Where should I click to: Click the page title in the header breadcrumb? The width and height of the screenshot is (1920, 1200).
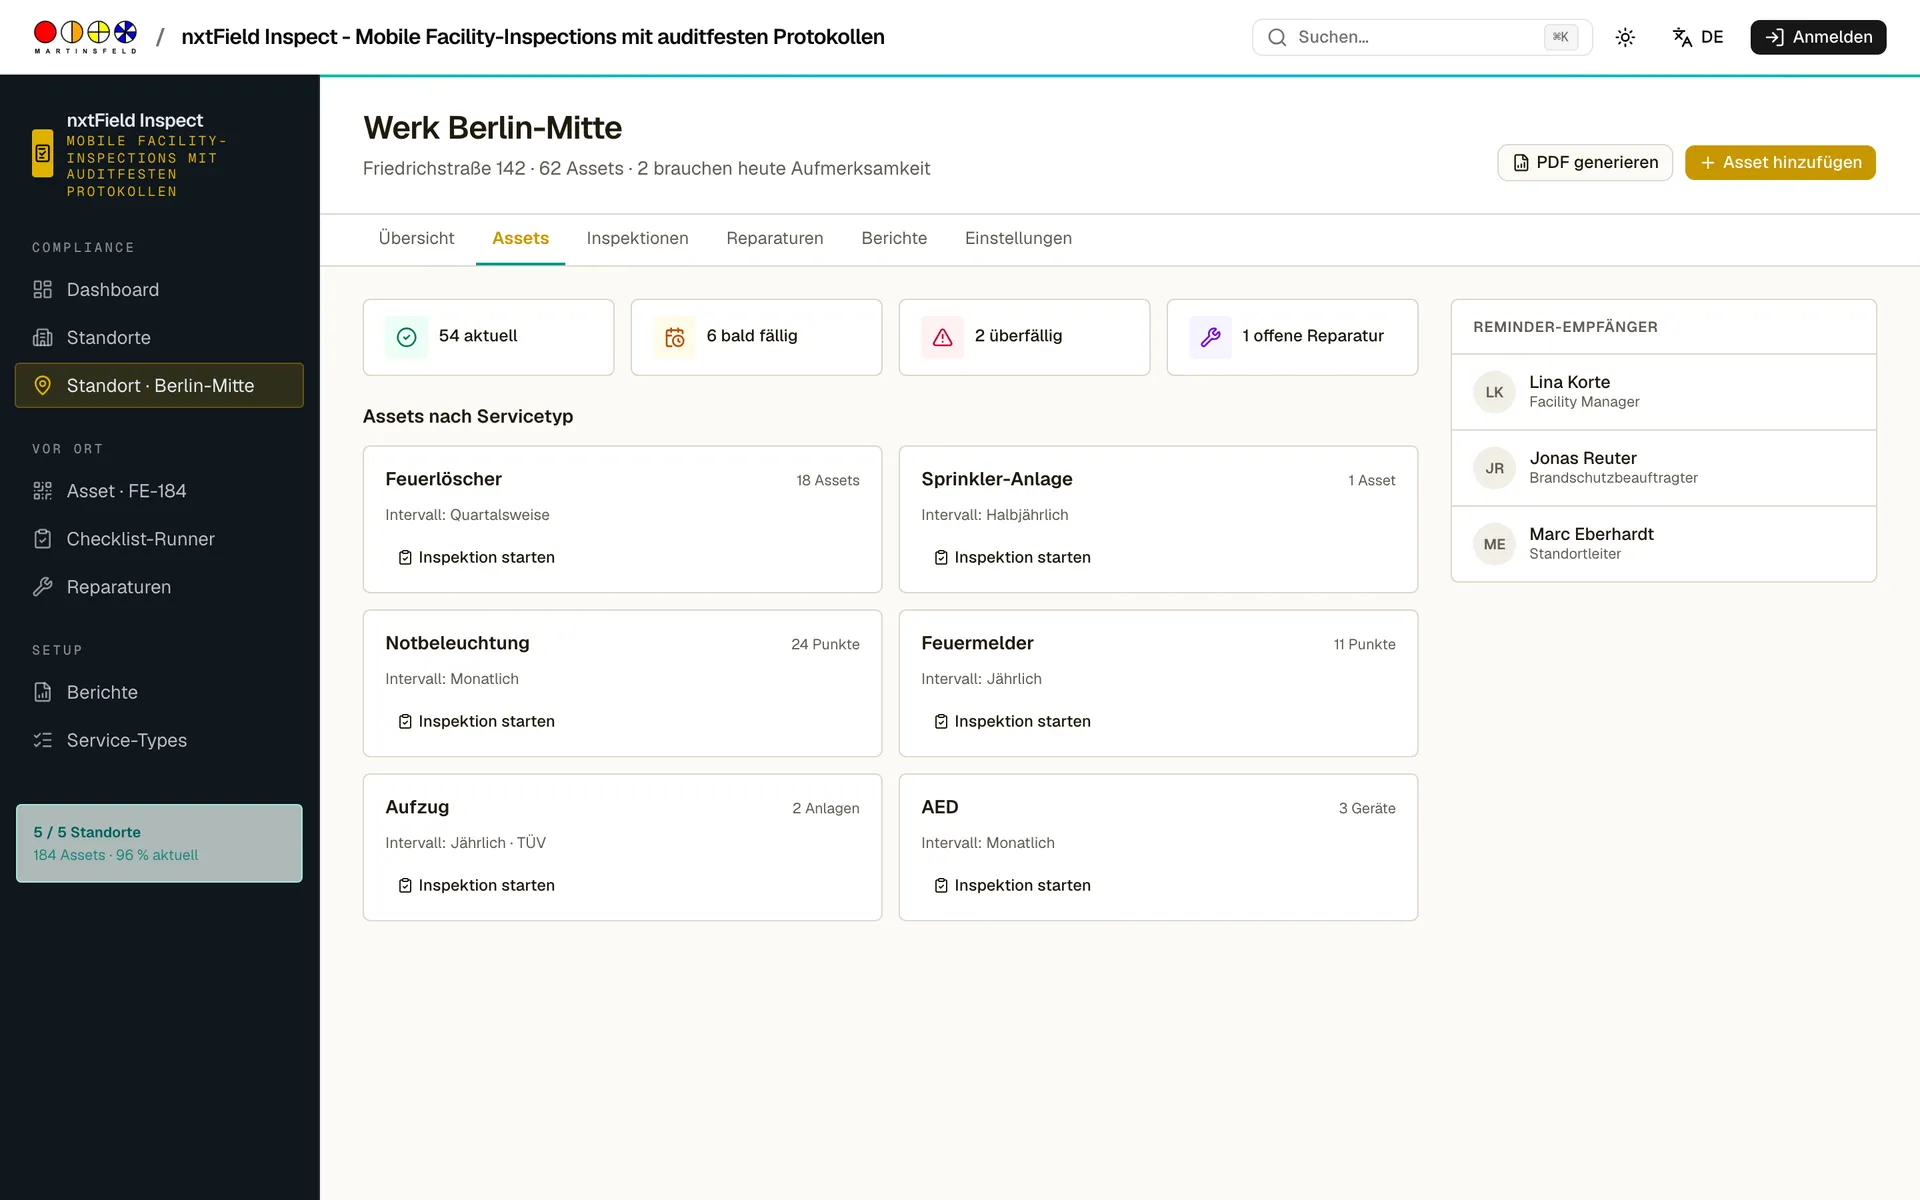533,37
